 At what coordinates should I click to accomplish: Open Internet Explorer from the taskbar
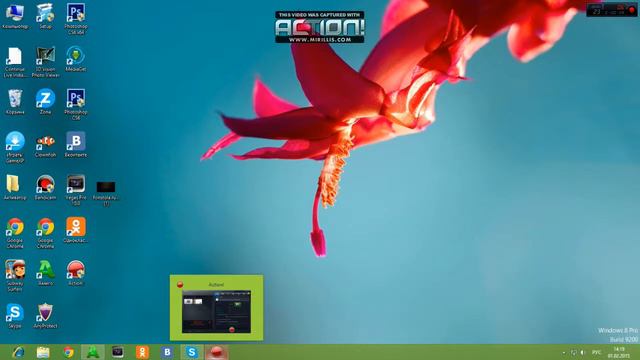pos(18,352)
